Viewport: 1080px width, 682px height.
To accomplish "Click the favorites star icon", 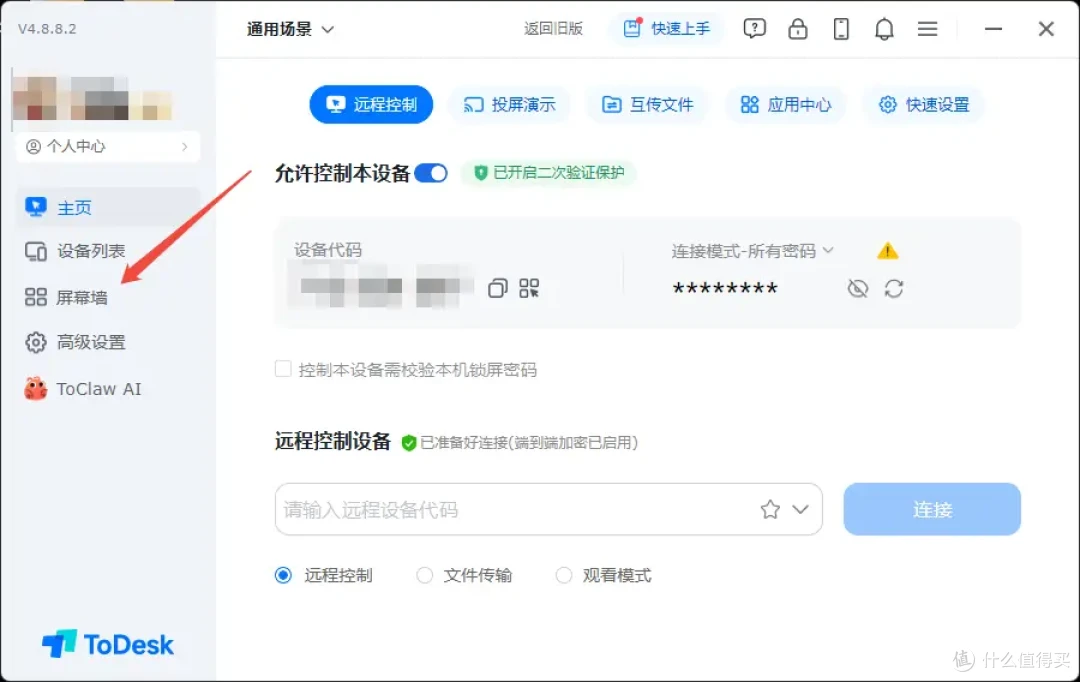I will [x=770, y=509].
